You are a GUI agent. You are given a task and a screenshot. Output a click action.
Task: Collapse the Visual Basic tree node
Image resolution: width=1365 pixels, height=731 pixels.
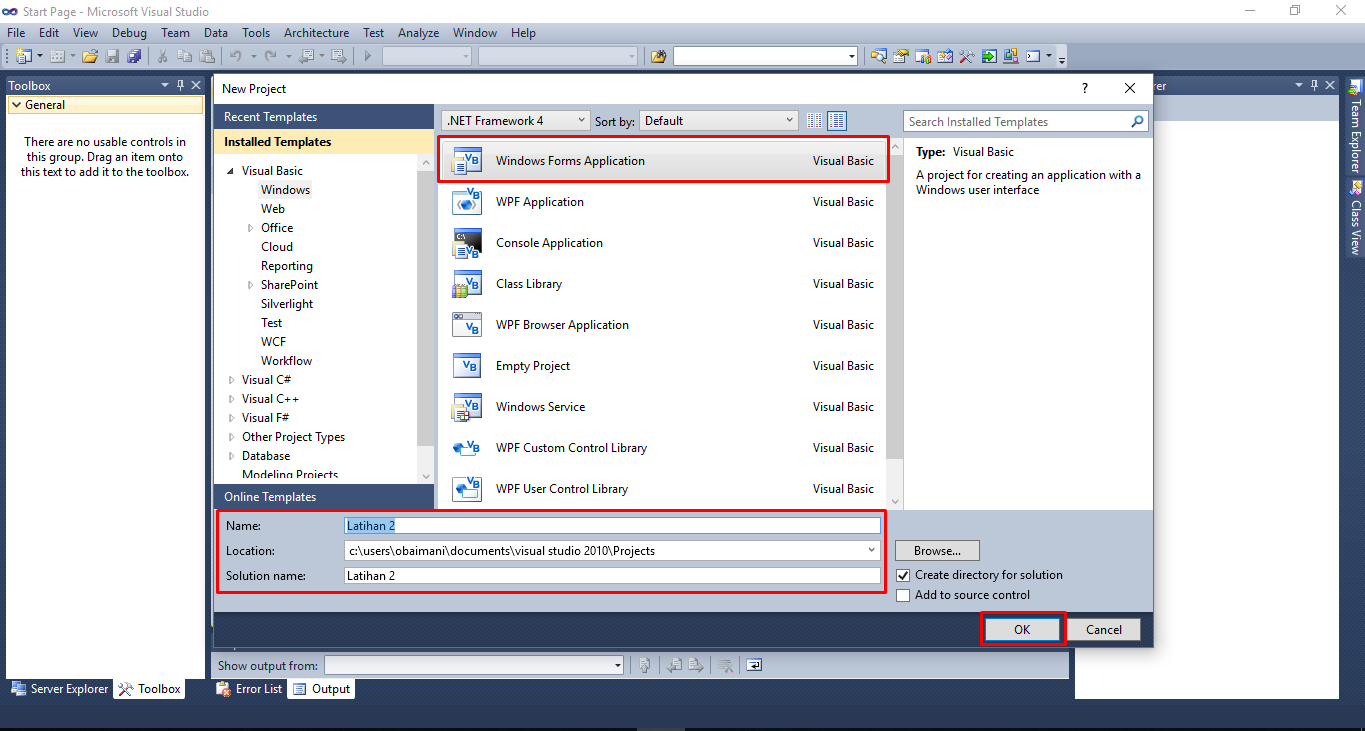232,171
